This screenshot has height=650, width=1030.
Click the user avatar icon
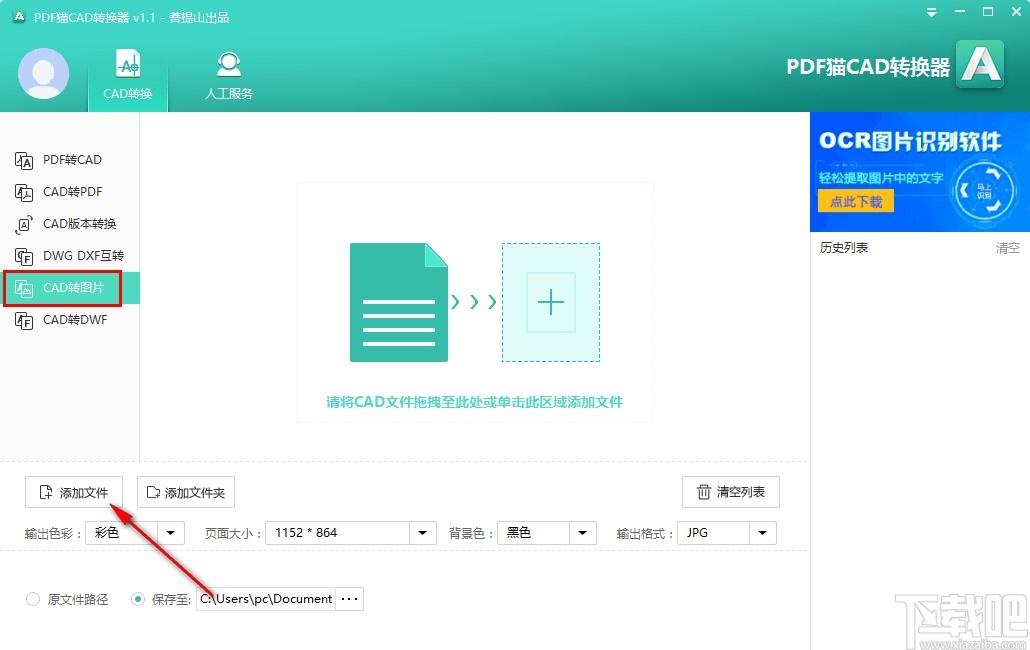pos(43,74)
